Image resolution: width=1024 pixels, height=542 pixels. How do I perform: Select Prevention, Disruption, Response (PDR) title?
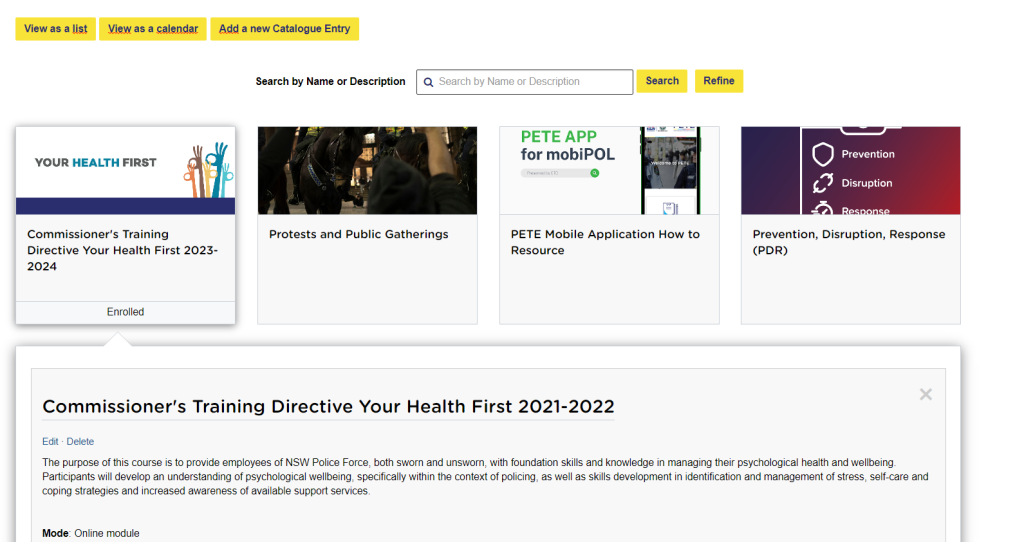848,242
